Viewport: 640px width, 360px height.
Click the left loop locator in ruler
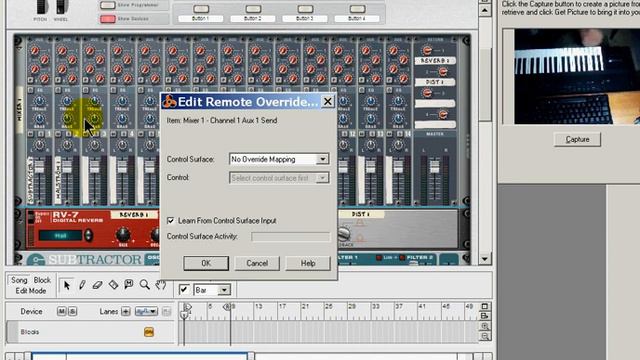pos(187,307)
